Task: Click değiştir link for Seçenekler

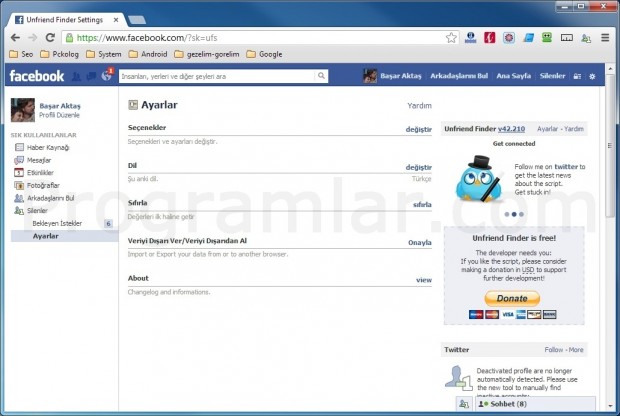Action: click(x=418, y=129)
